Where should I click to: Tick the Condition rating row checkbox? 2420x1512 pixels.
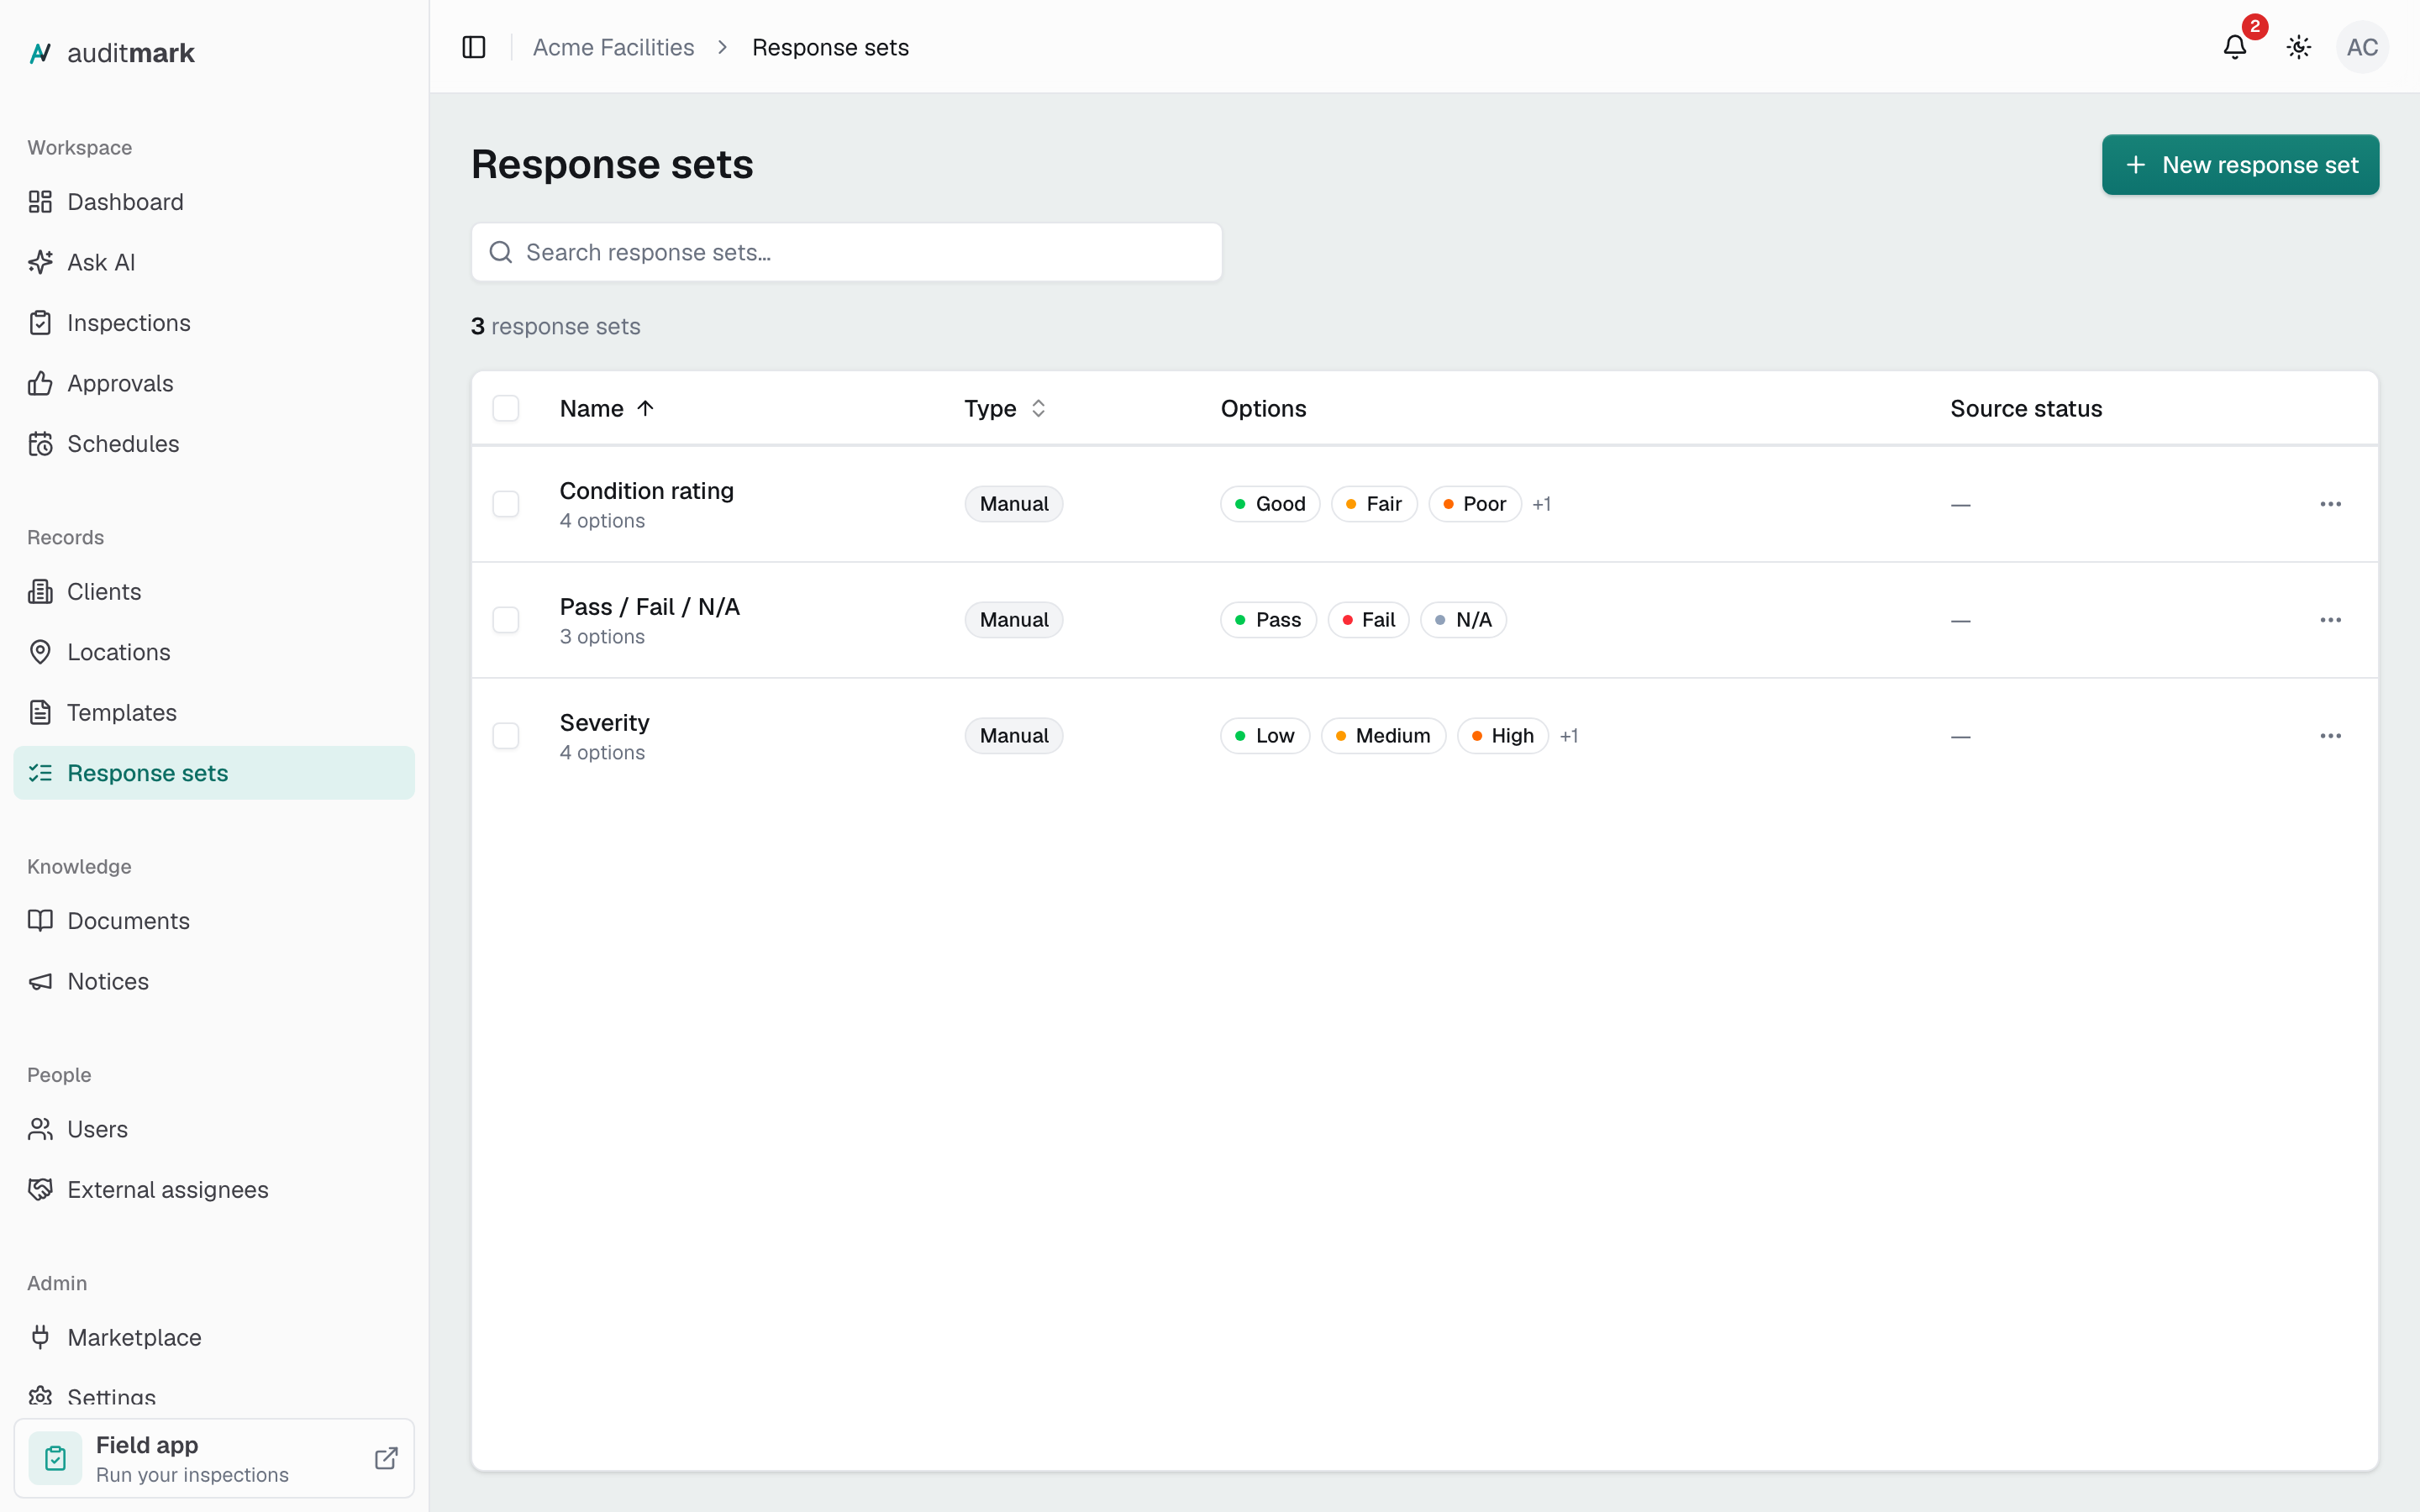(506, 504)
